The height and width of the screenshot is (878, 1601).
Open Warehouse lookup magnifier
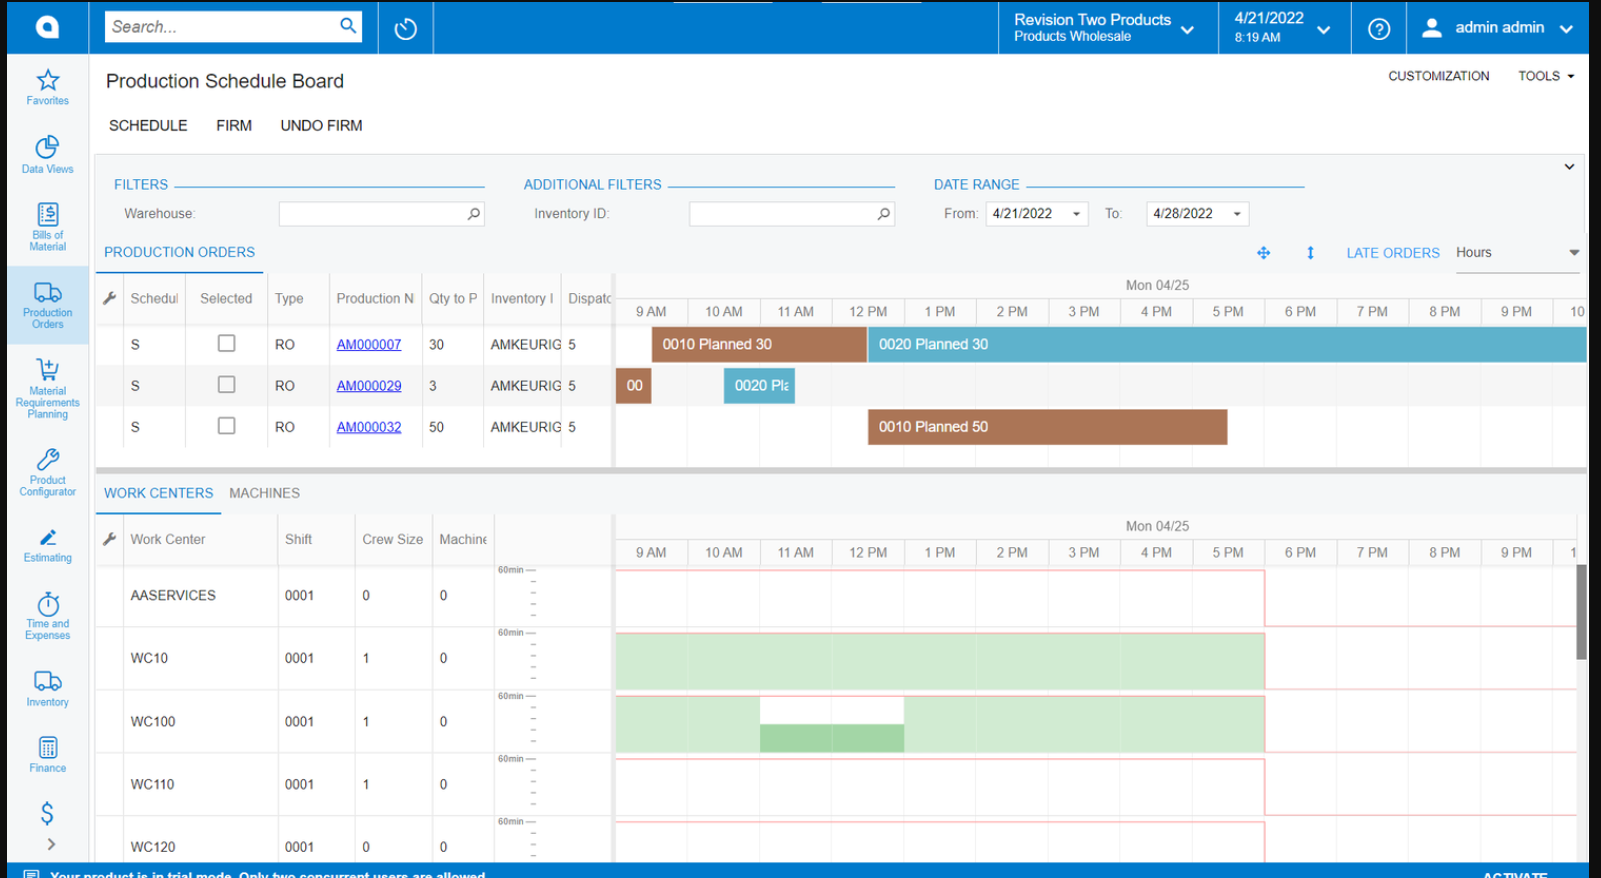point(474,214)
